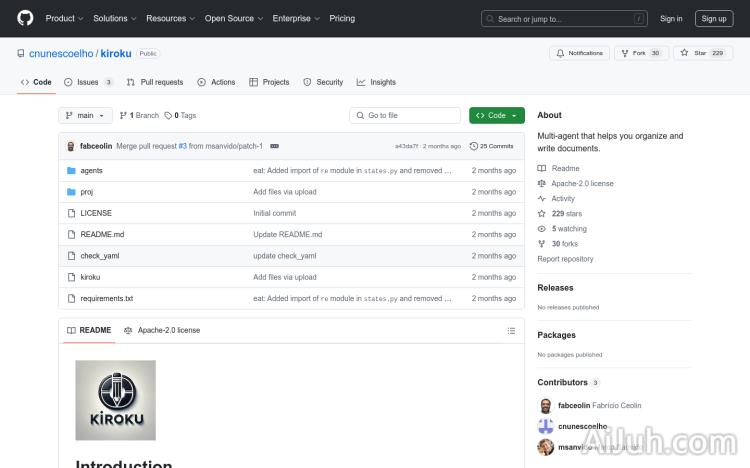Open the Pull requests tab

coord(155,82)
